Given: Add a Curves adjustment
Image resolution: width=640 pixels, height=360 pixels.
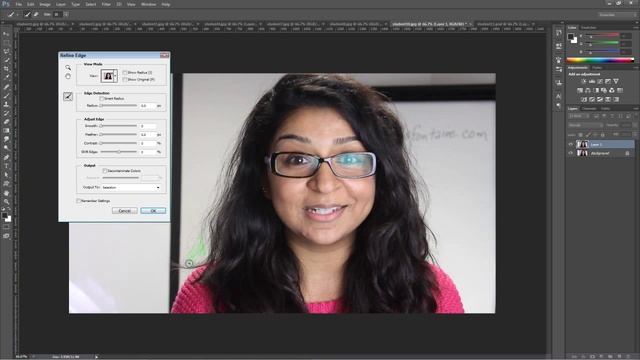Looking at the screenshot, I should point(600,81).
